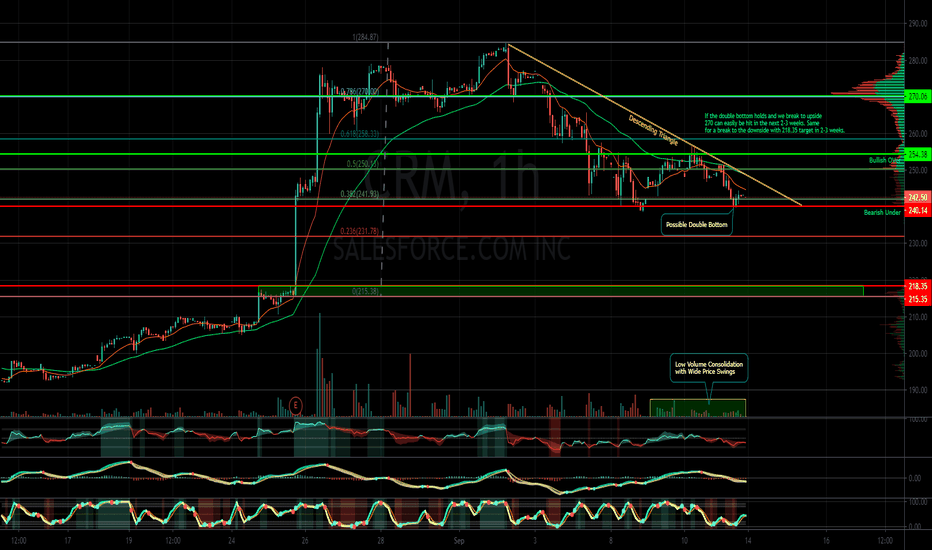Click the Fibonacci 1(284.87) level label
Image resolution: width=932 pixels, height=550 pixels.
(x=365, y=37)
